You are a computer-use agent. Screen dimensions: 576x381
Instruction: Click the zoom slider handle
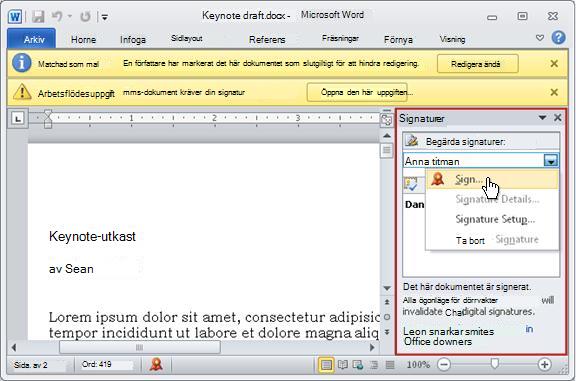(x=495, y=363)
